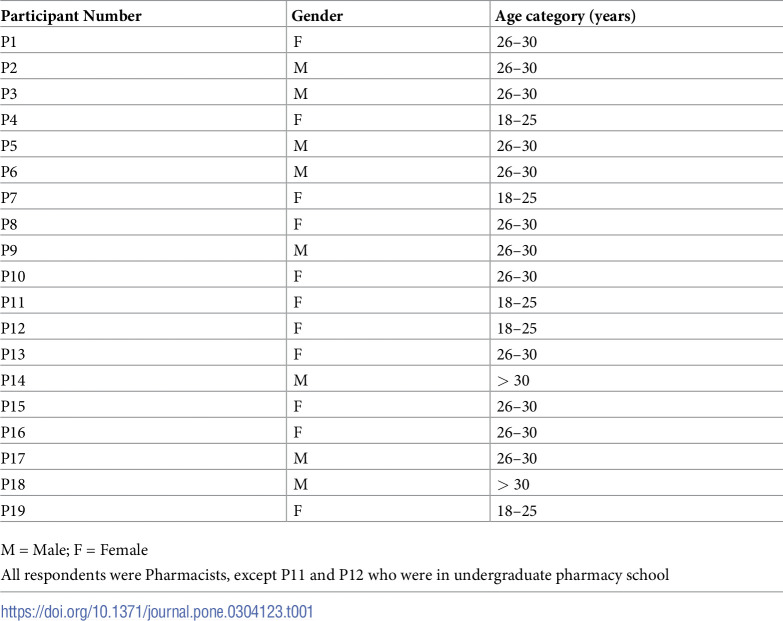This screenshot has height=621, width=783.
Task: Click gender cell M for P2
Action: click(301, 68)
